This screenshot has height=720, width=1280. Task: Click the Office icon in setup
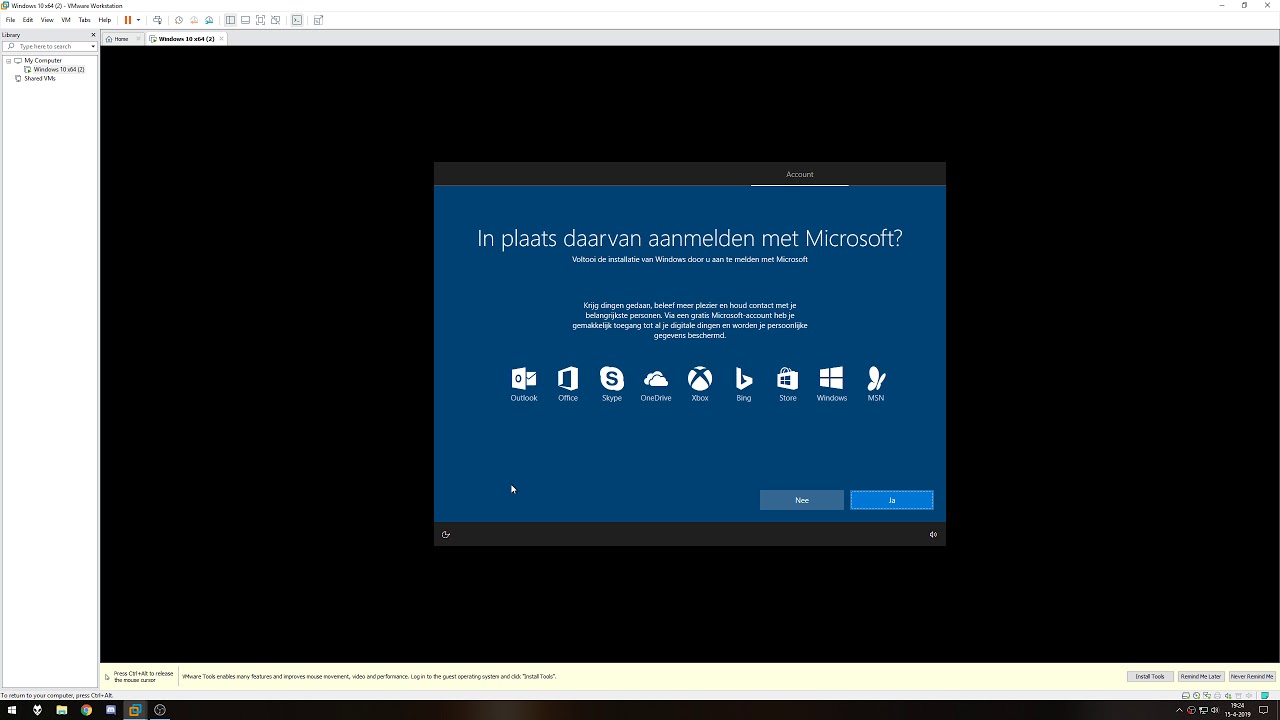click(568, 379)
